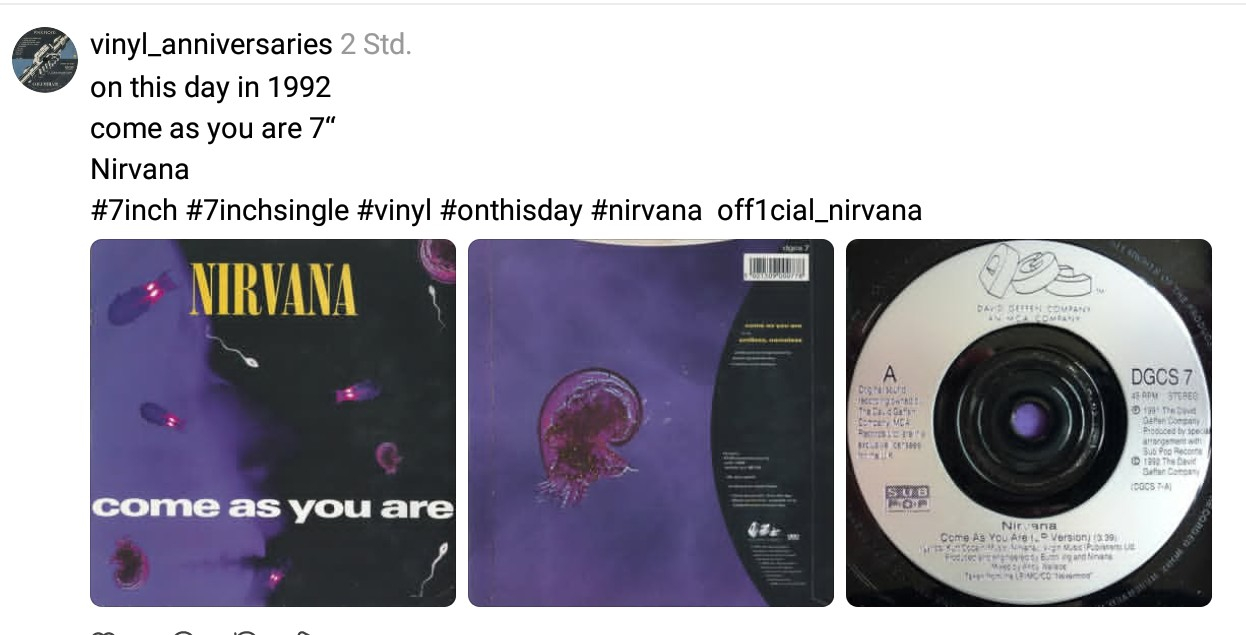The width and height of the screenshot is (1246, 635).
Task: Click the 'come as you are' cover text
Action: [273, 507]
